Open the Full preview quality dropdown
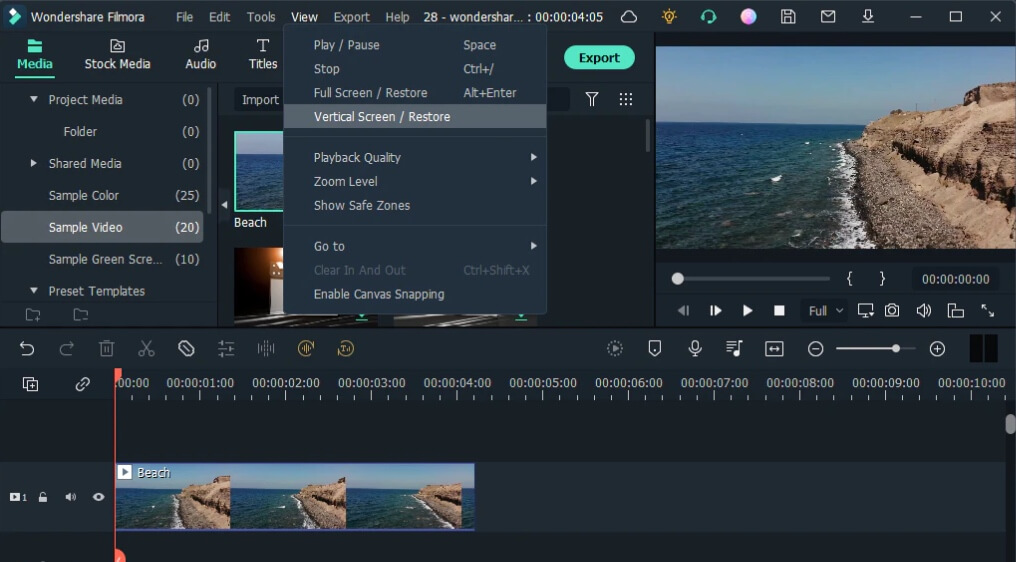This screenshot has height=562, width=1016. 825,311
